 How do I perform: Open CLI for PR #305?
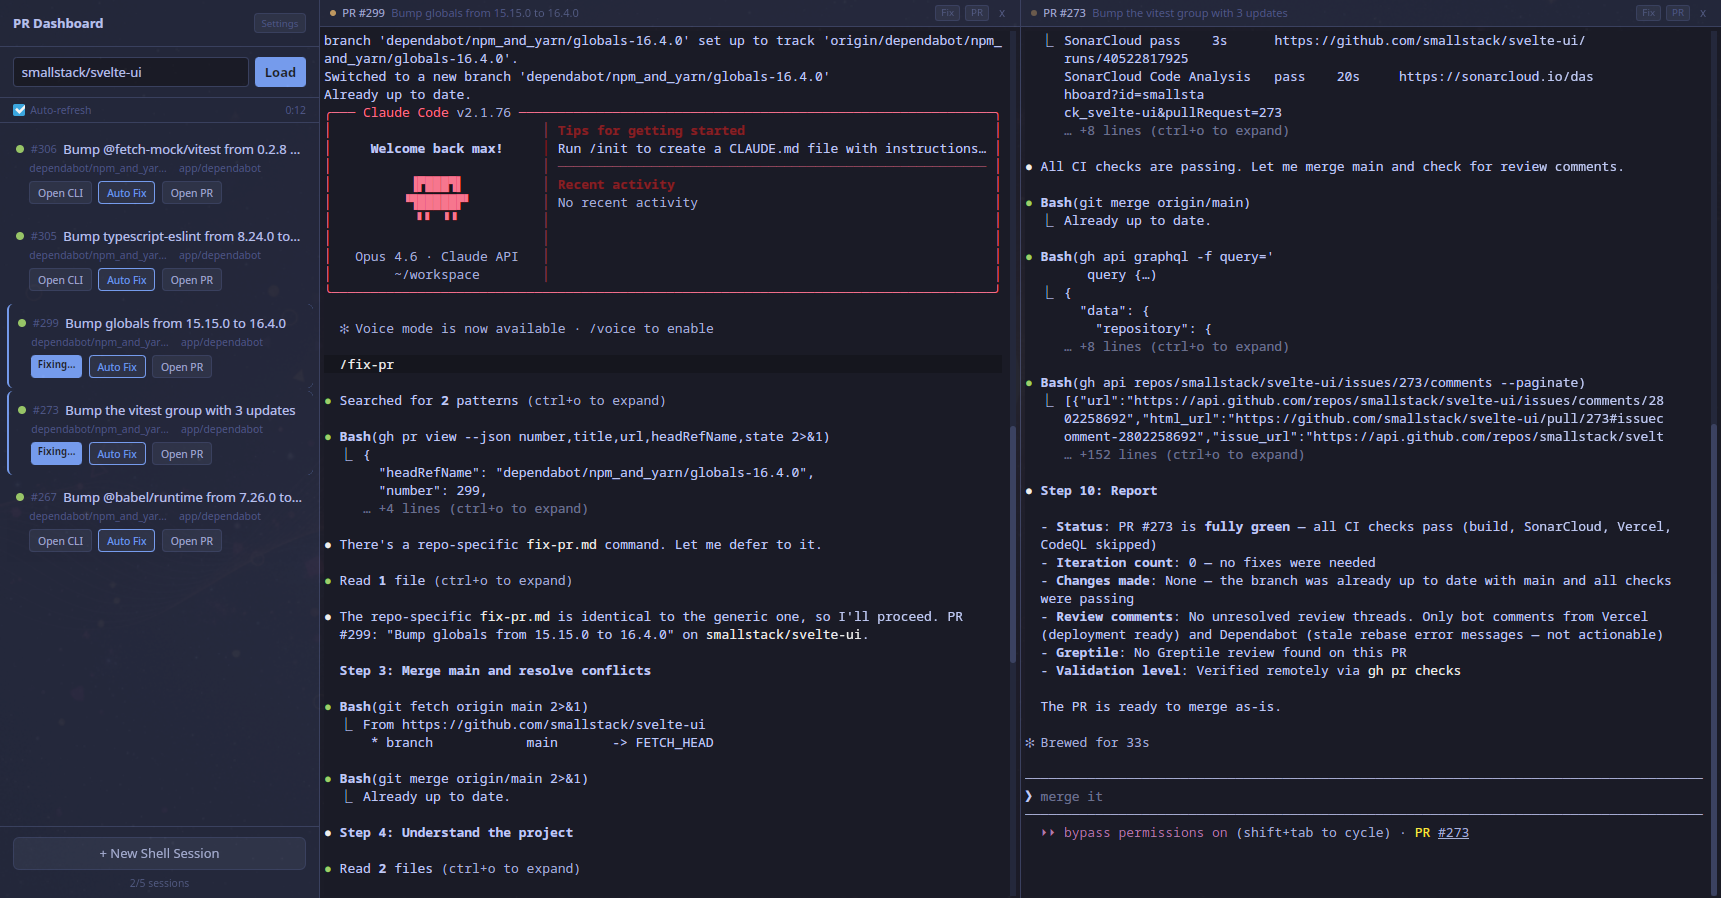coord(60,280)
